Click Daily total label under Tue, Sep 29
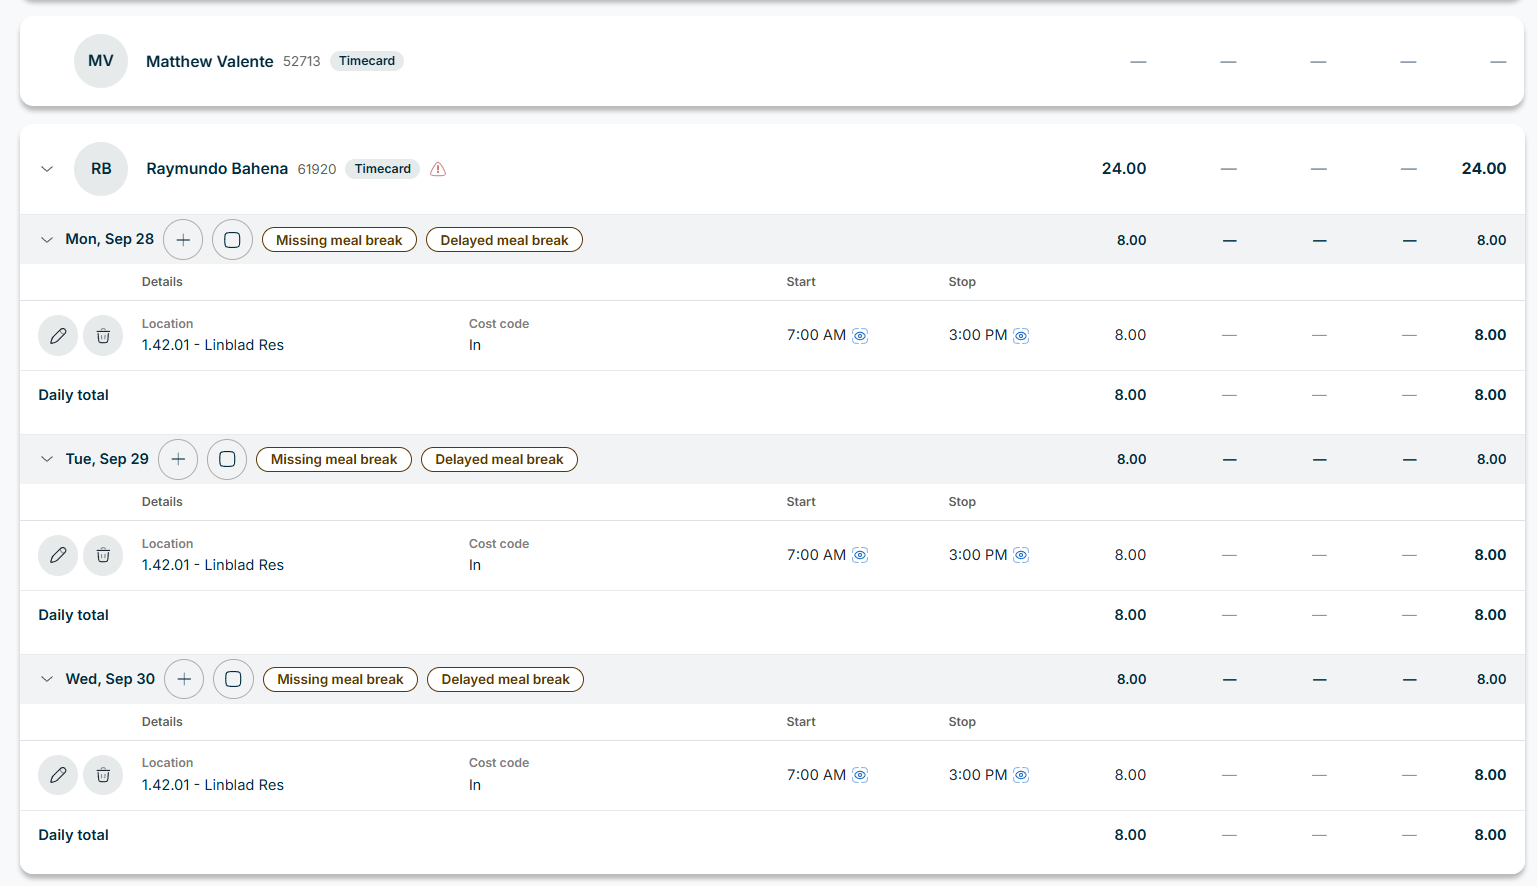Viewport: 1537px width, 886px height. 74,615
